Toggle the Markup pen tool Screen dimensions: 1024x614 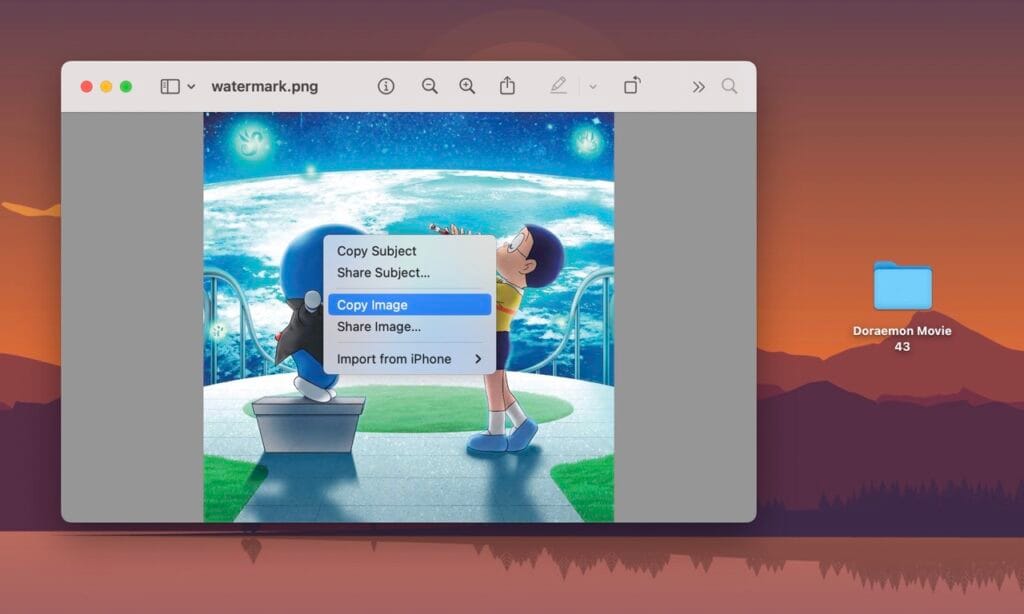pos(558,86)
